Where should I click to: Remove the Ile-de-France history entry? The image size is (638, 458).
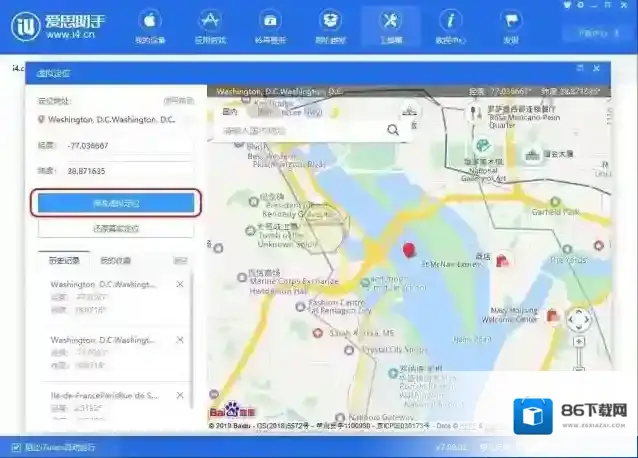180,395
